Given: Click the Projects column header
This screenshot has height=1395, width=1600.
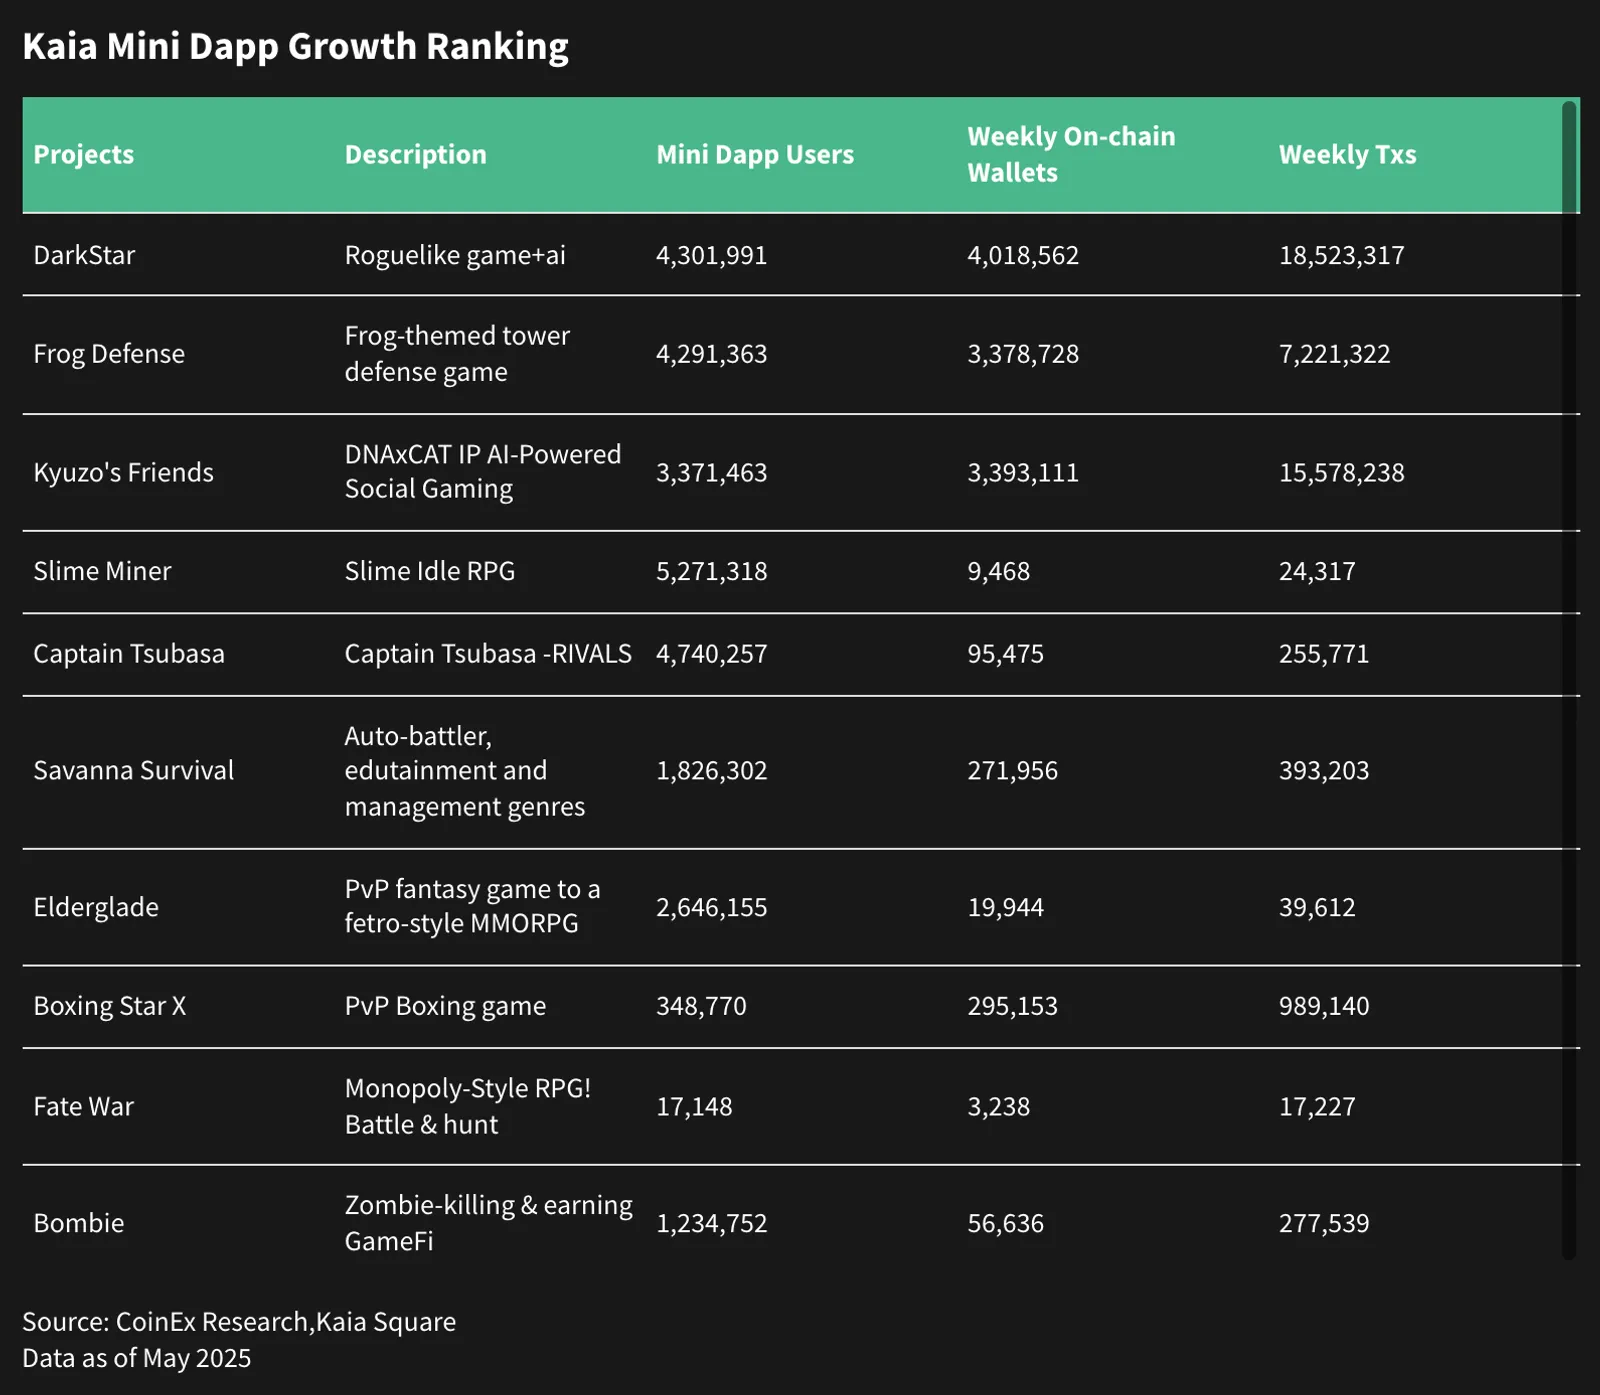Looking at the screenshot, I should [83, 154].
